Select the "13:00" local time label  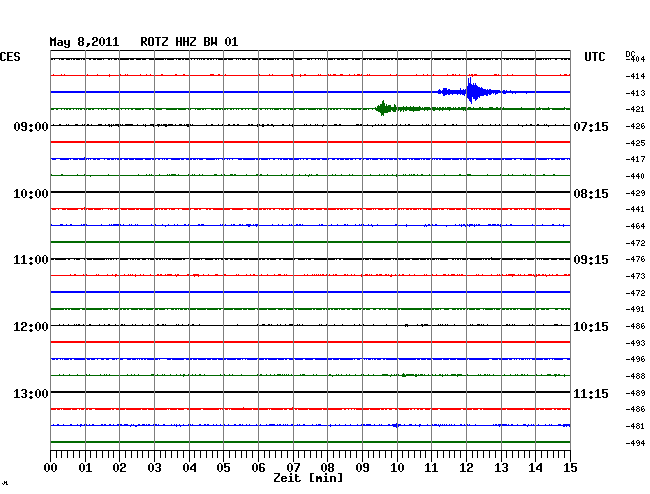coord(31,393)
